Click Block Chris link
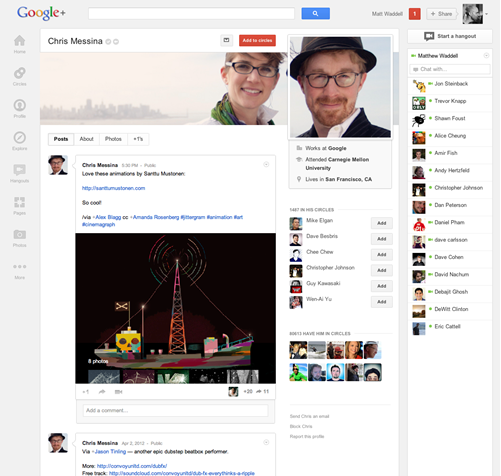501x476 pixels. pyautogui.click(x=301, y=426)
